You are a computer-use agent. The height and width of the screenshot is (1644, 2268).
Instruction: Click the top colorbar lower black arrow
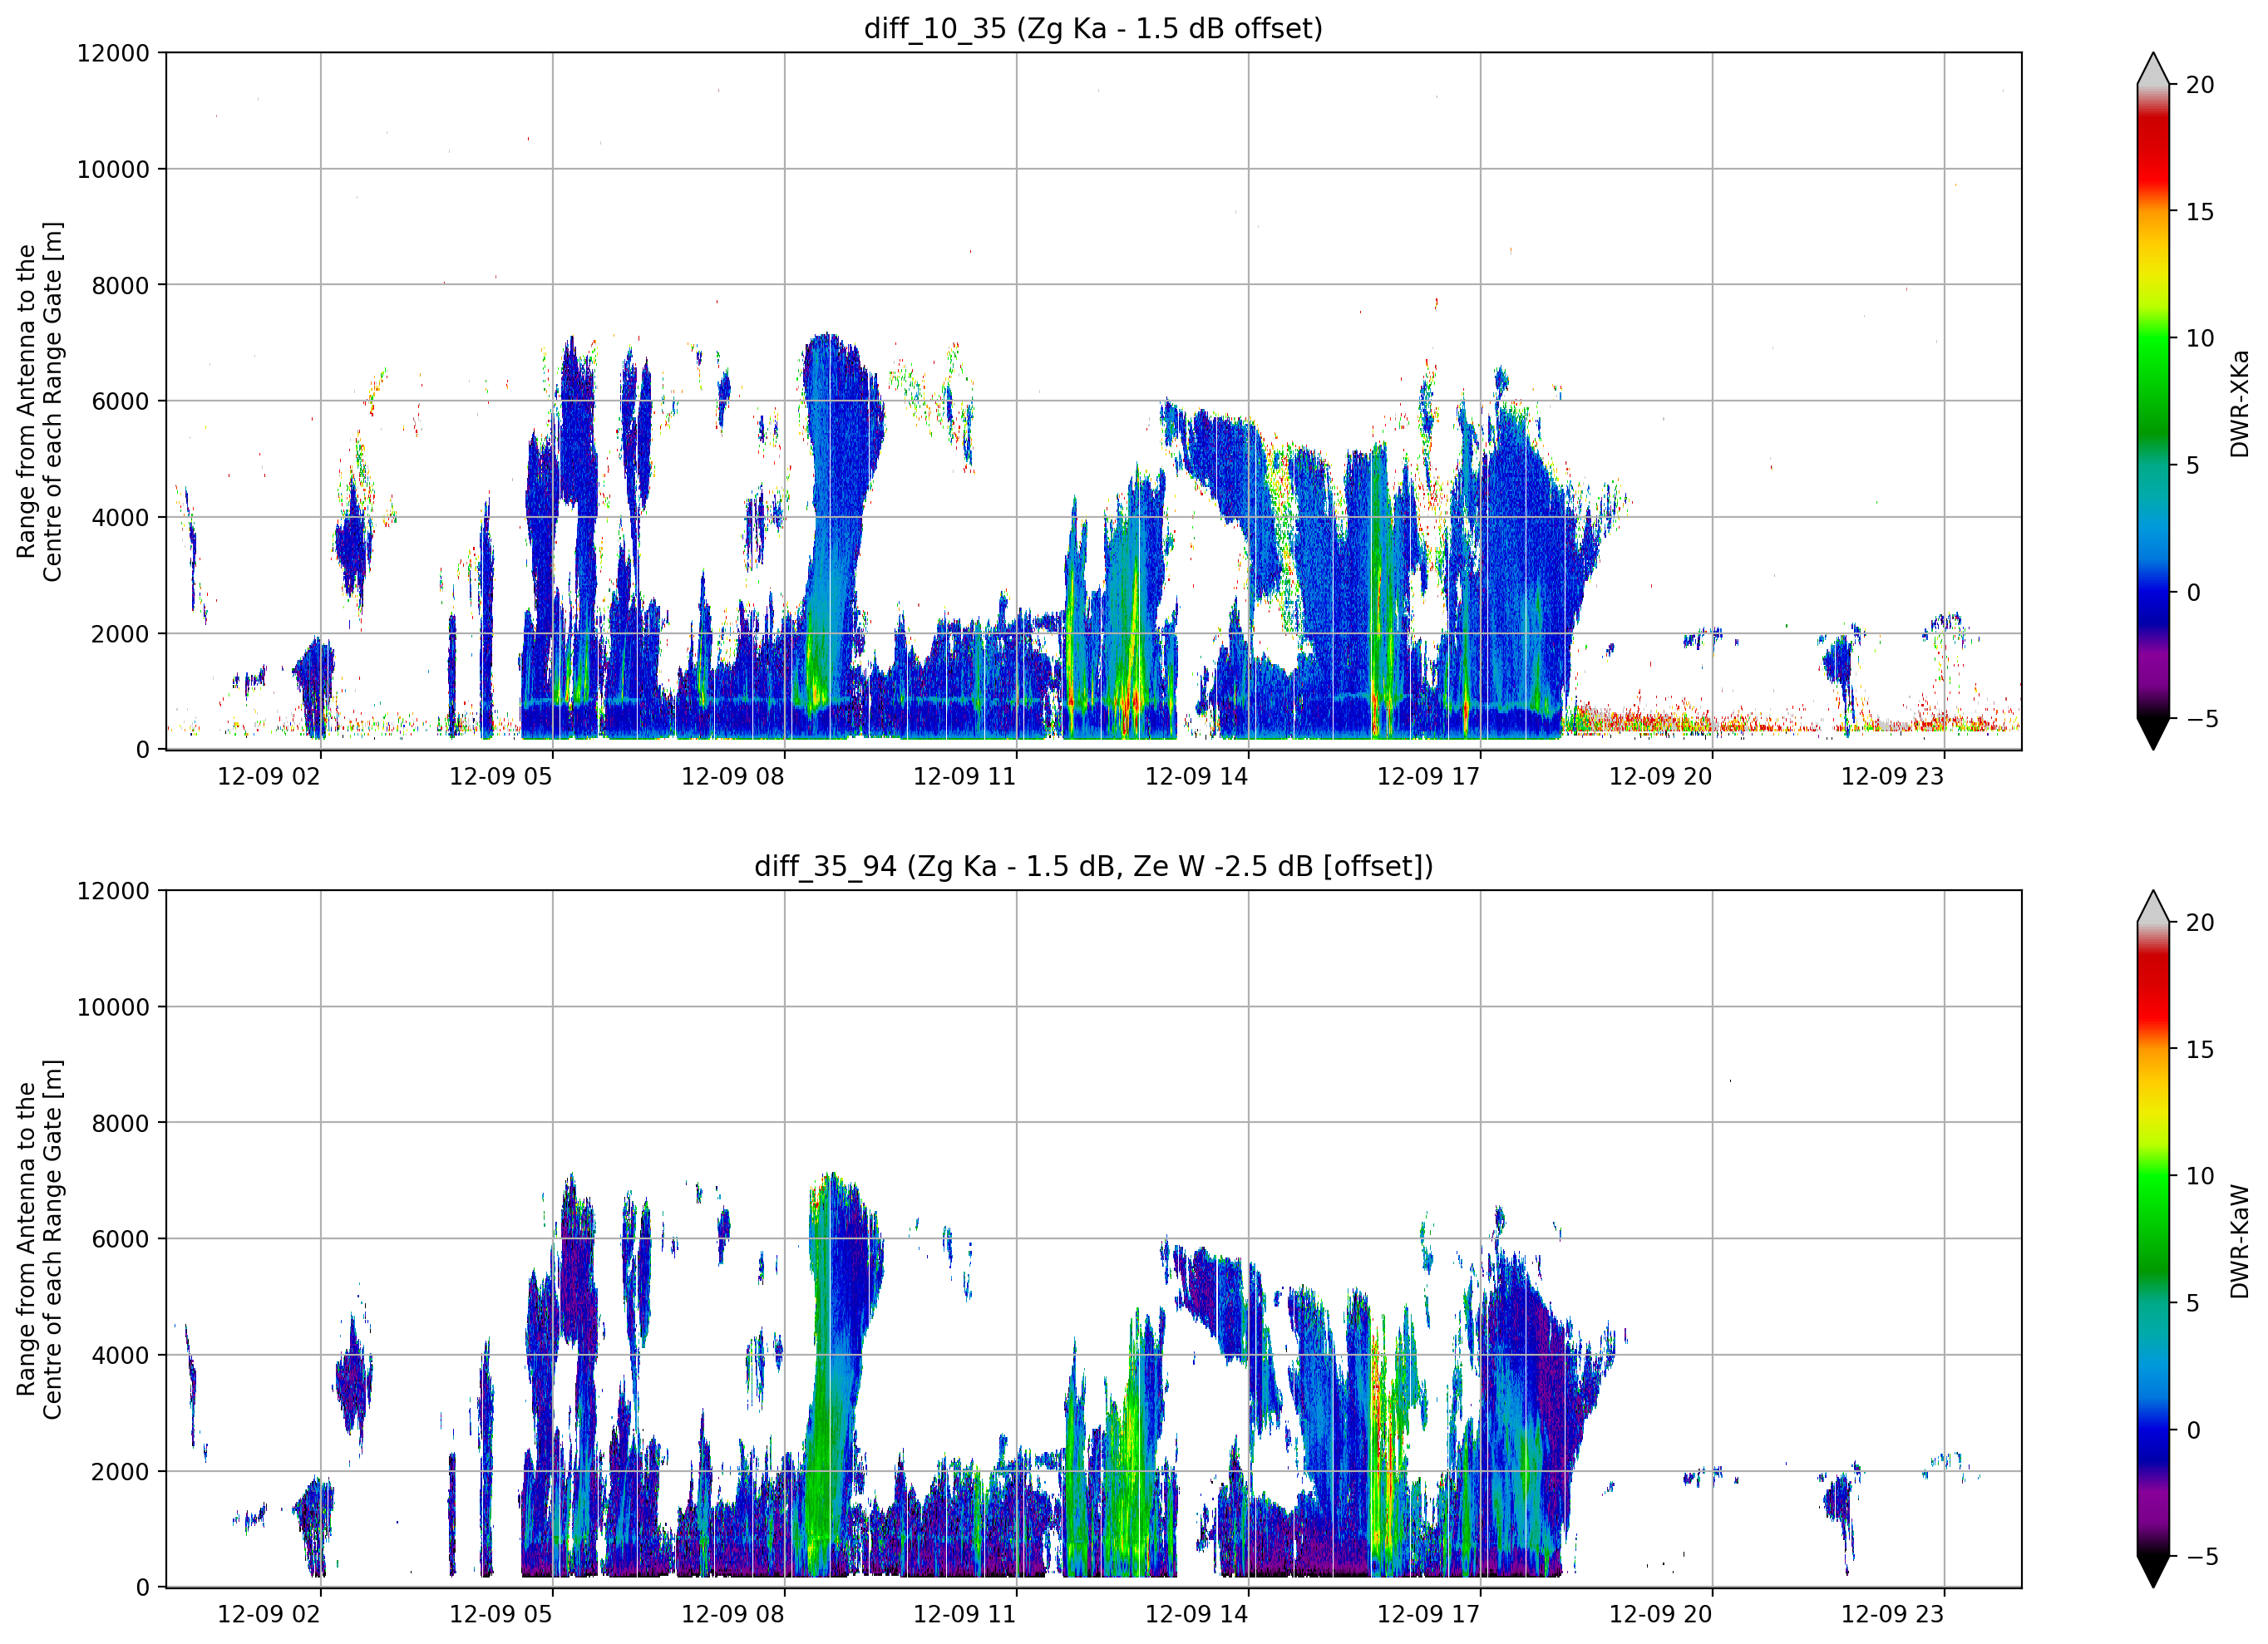(2153, 734)
